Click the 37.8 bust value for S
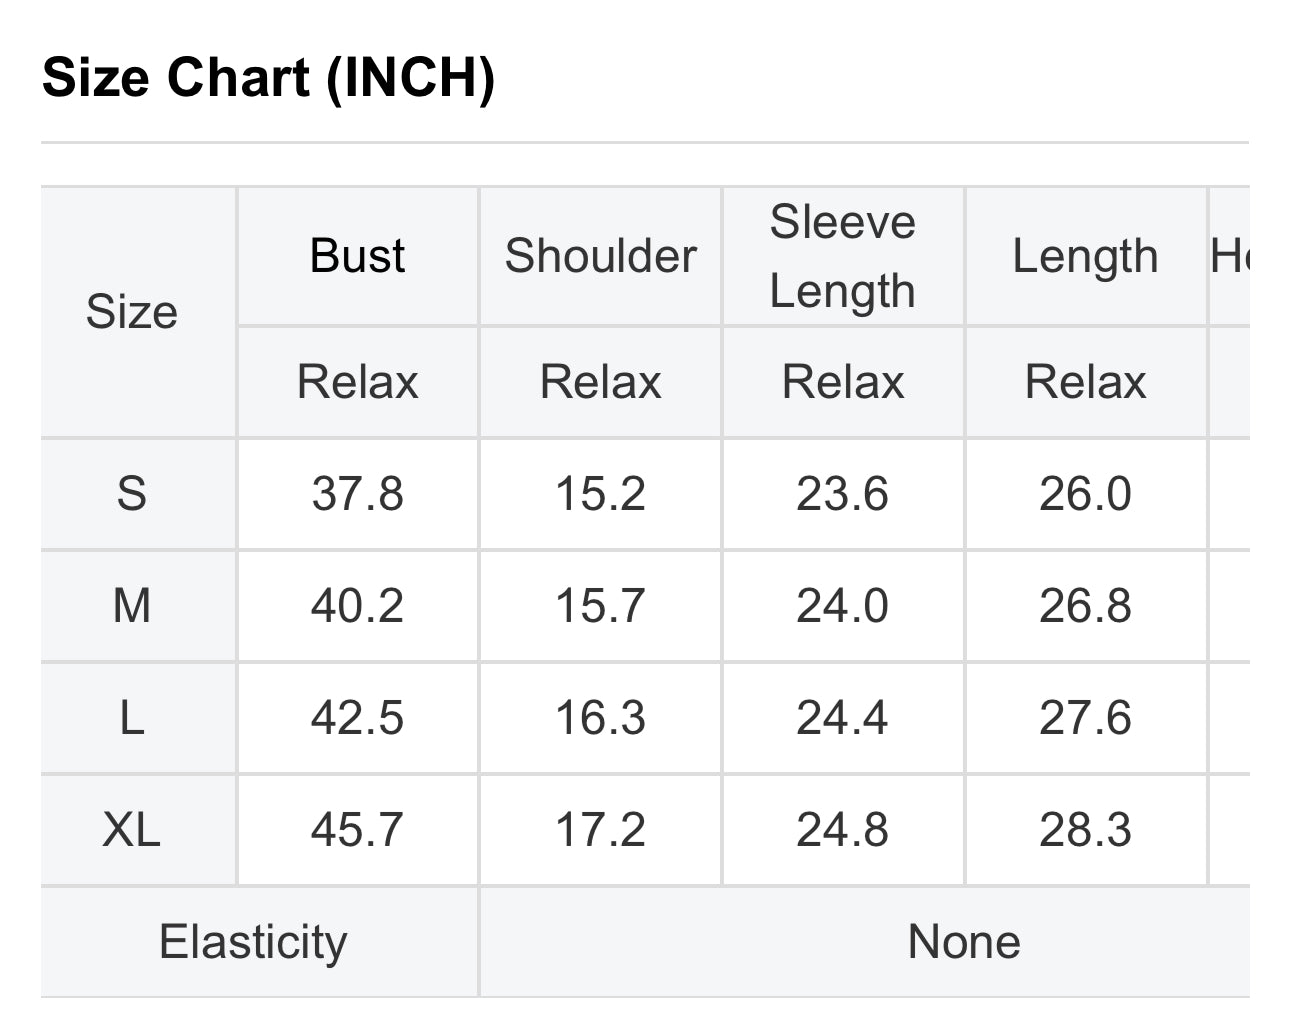The height and width of the screenshot is (1020, 1290). coord(357,494)
